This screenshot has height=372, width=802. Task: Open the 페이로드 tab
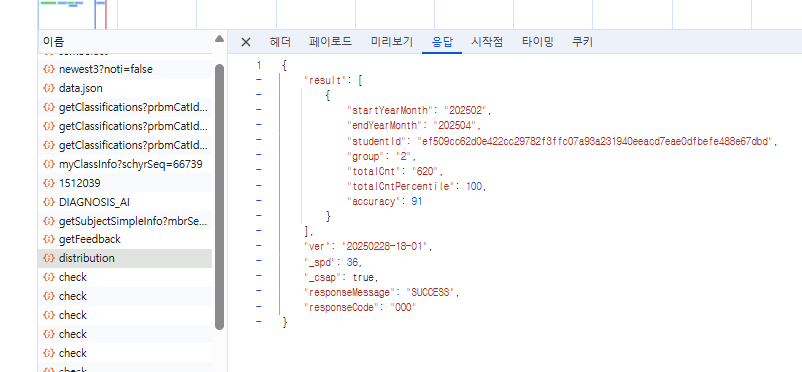click(x=330, y=42)
